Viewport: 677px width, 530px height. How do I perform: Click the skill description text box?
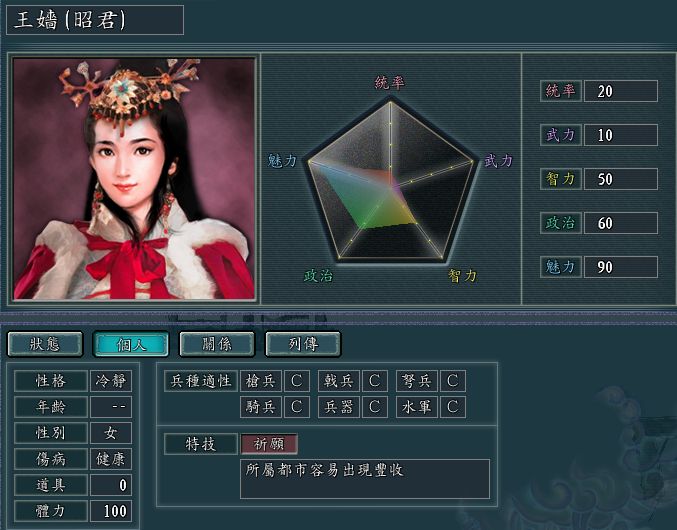[x=365, y=479]
